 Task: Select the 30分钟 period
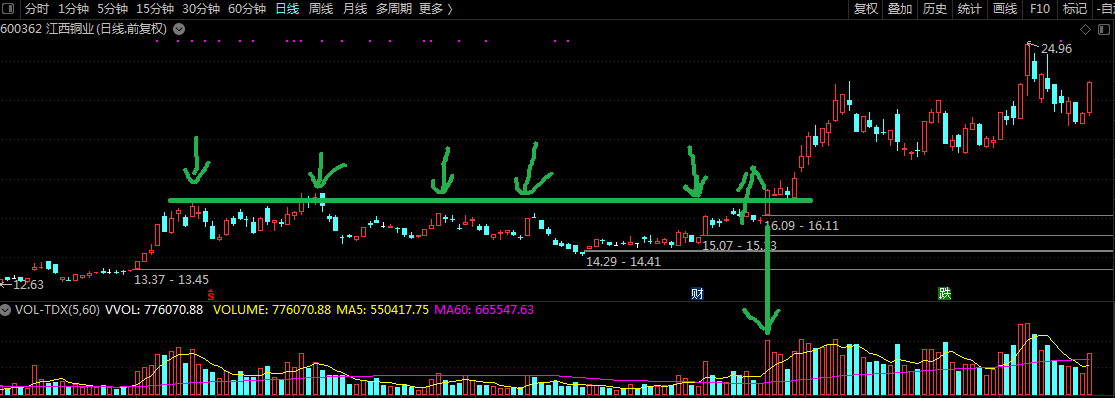201,9
